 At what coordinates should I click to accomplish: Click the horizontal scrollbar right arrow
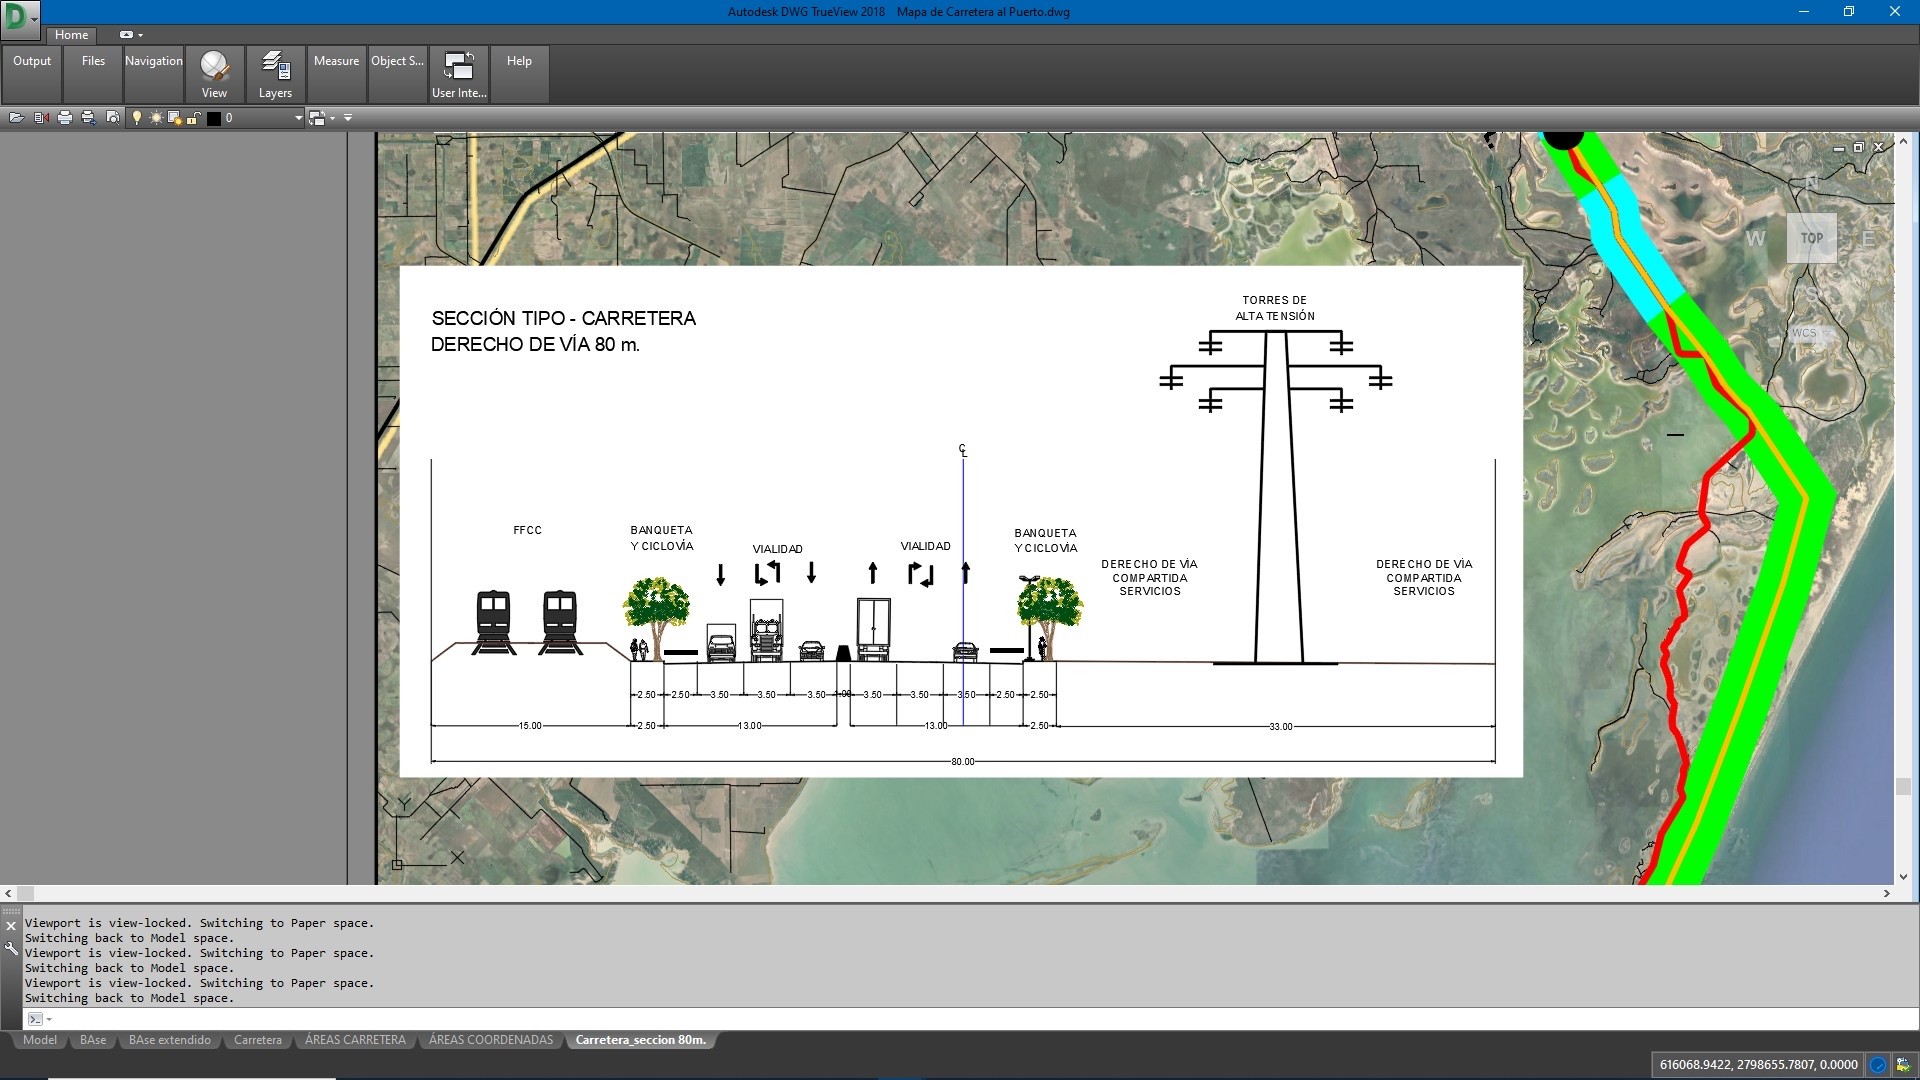tap(1886, 894)
